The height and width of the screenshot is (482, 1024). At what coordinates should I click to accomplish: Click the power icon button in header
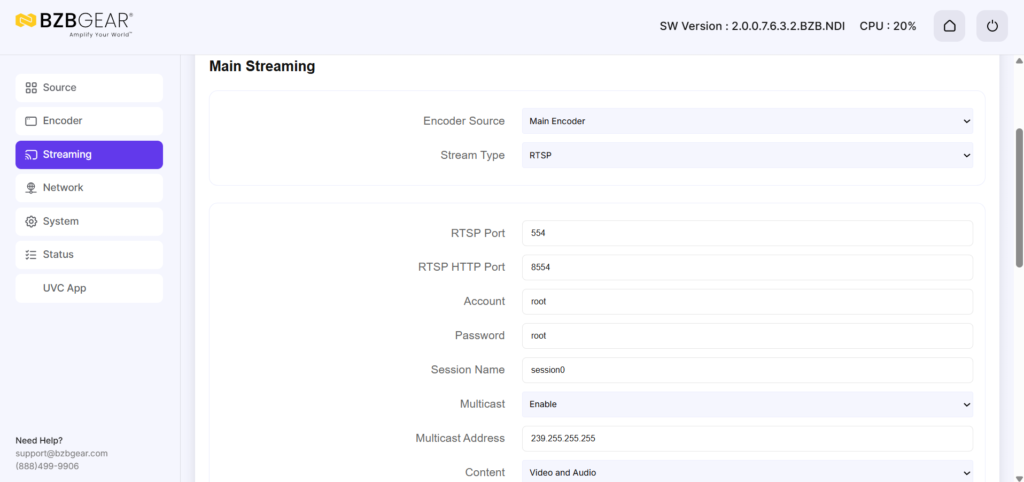(x=991, y=26)
